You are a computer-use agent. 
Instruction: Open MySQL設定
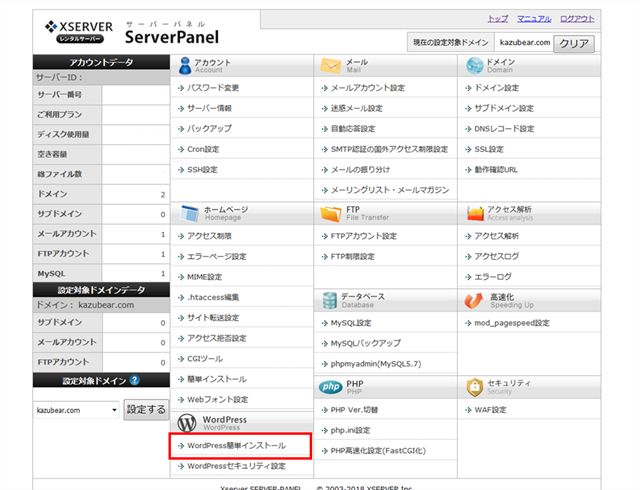pyautogui.click(x=351, y=323)
